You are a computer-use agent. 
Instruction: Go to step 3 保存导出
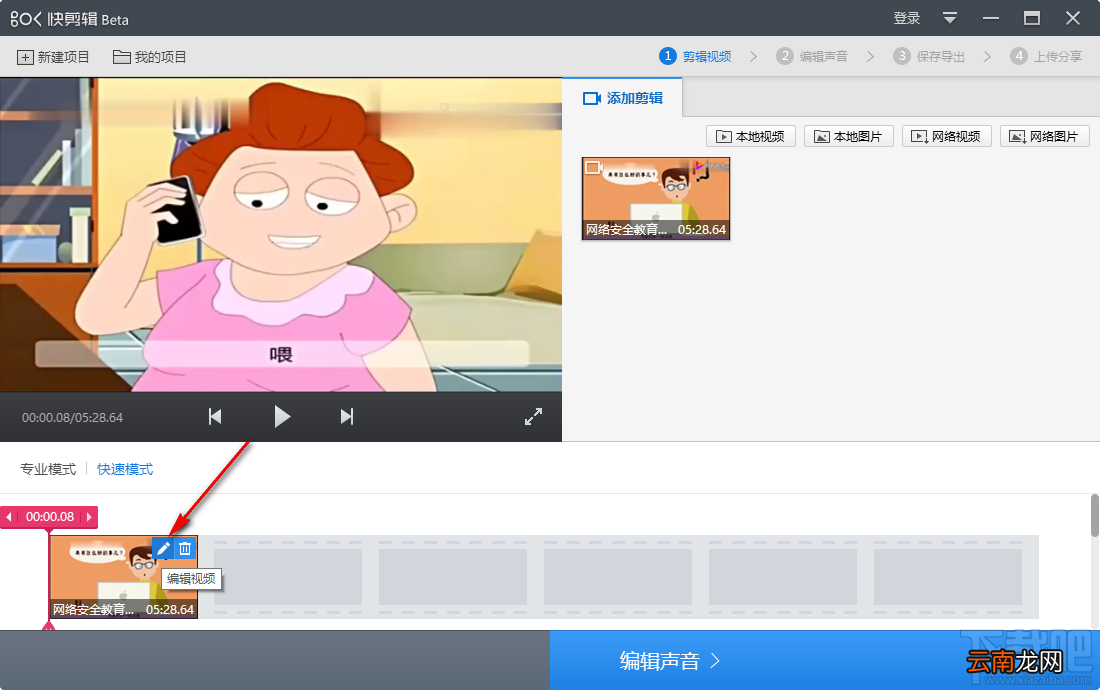(x=930, y=56)
